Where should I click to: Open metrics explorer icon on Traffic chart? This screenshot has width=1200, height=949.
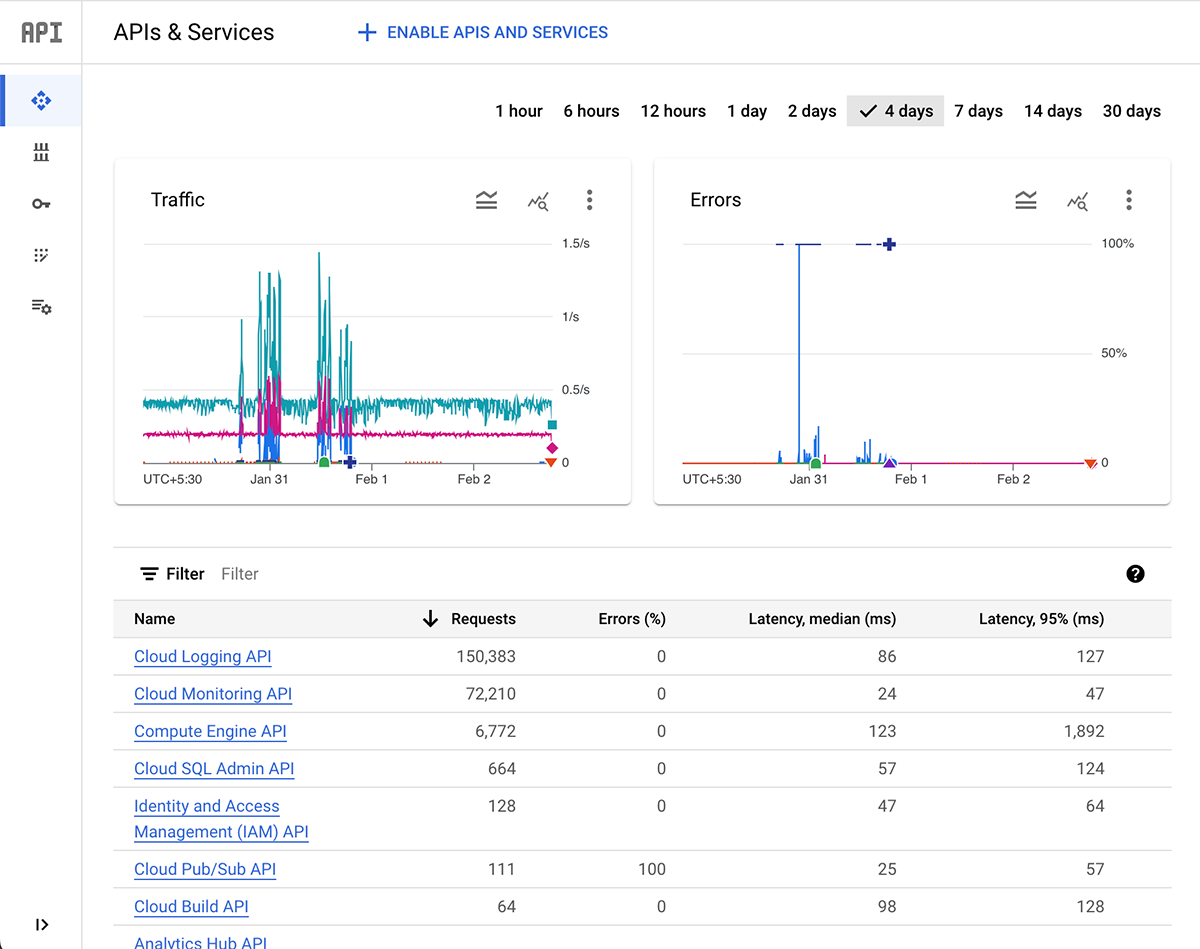(538, 200)
